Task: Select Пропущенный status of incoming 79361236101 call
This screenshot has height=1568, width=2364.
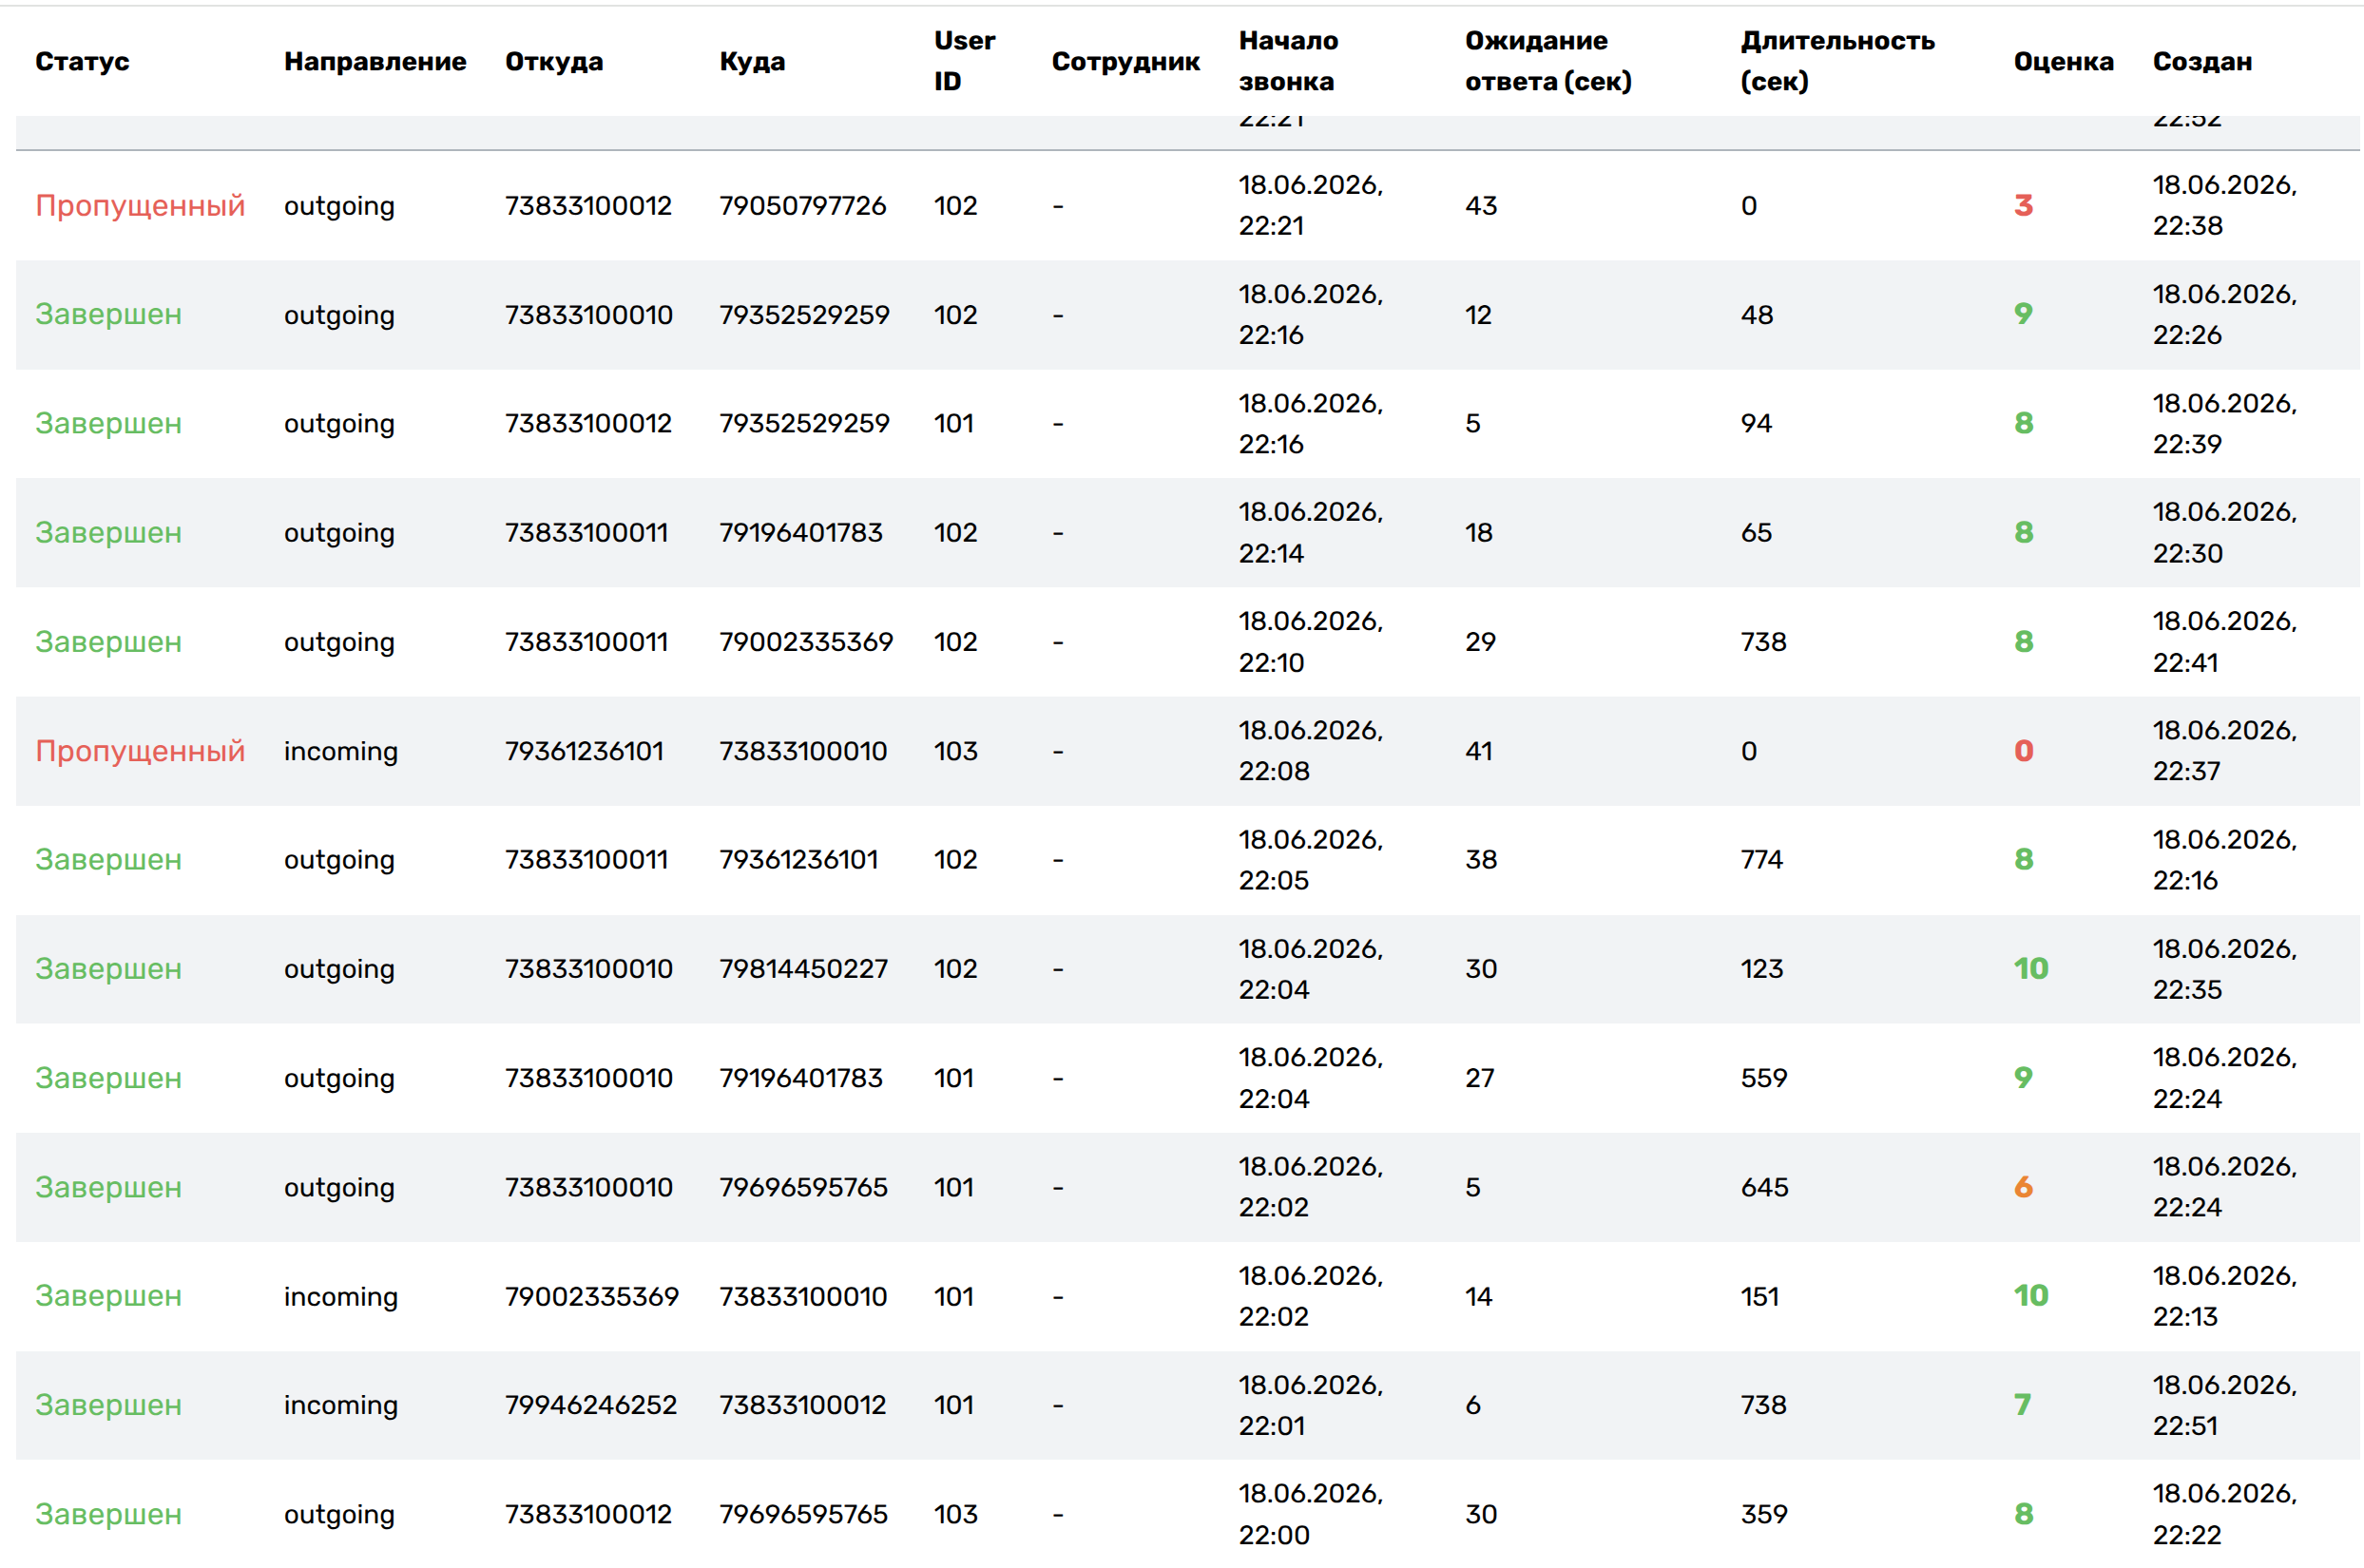Action: click(140, 750)
